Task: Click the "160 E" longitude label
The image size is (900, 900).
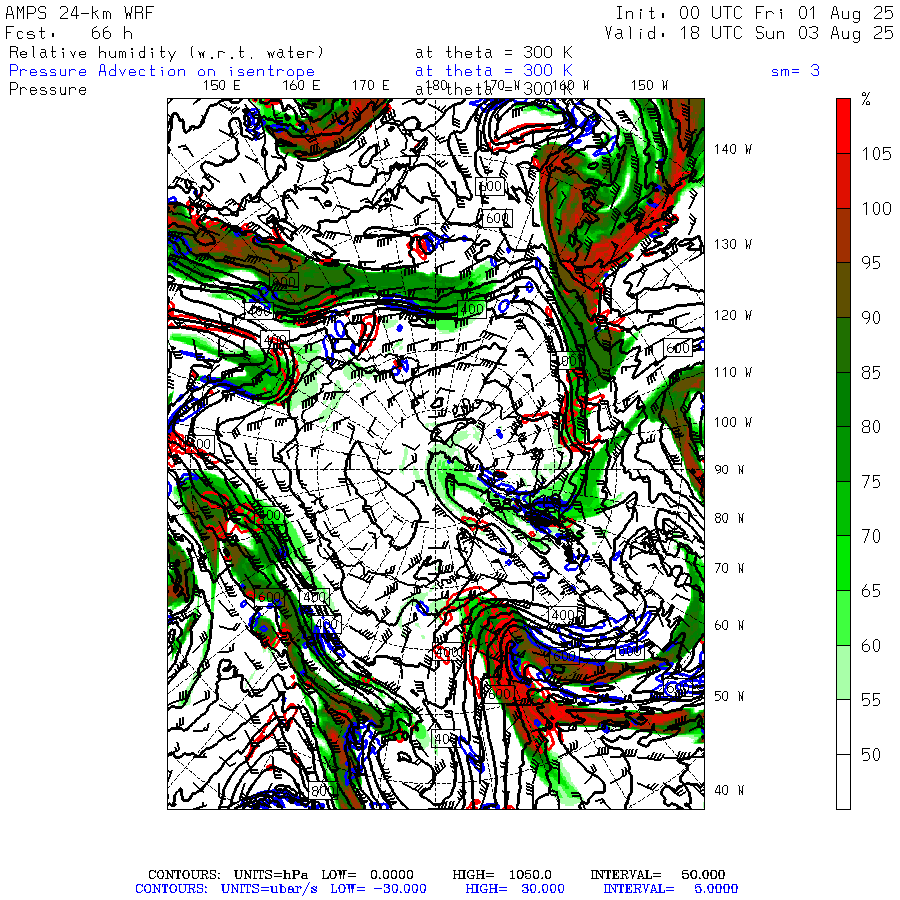Action: pos(301,86)
